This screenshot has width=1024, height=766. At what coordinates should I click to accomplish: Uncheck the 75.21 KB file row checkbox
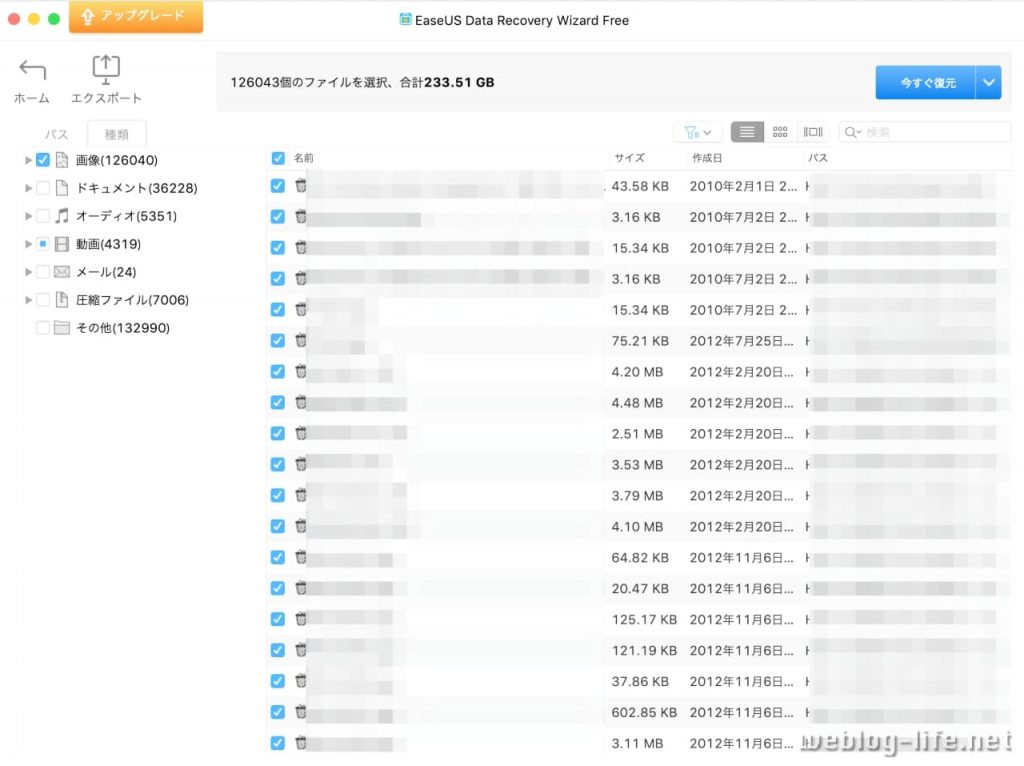pos(278,341)
